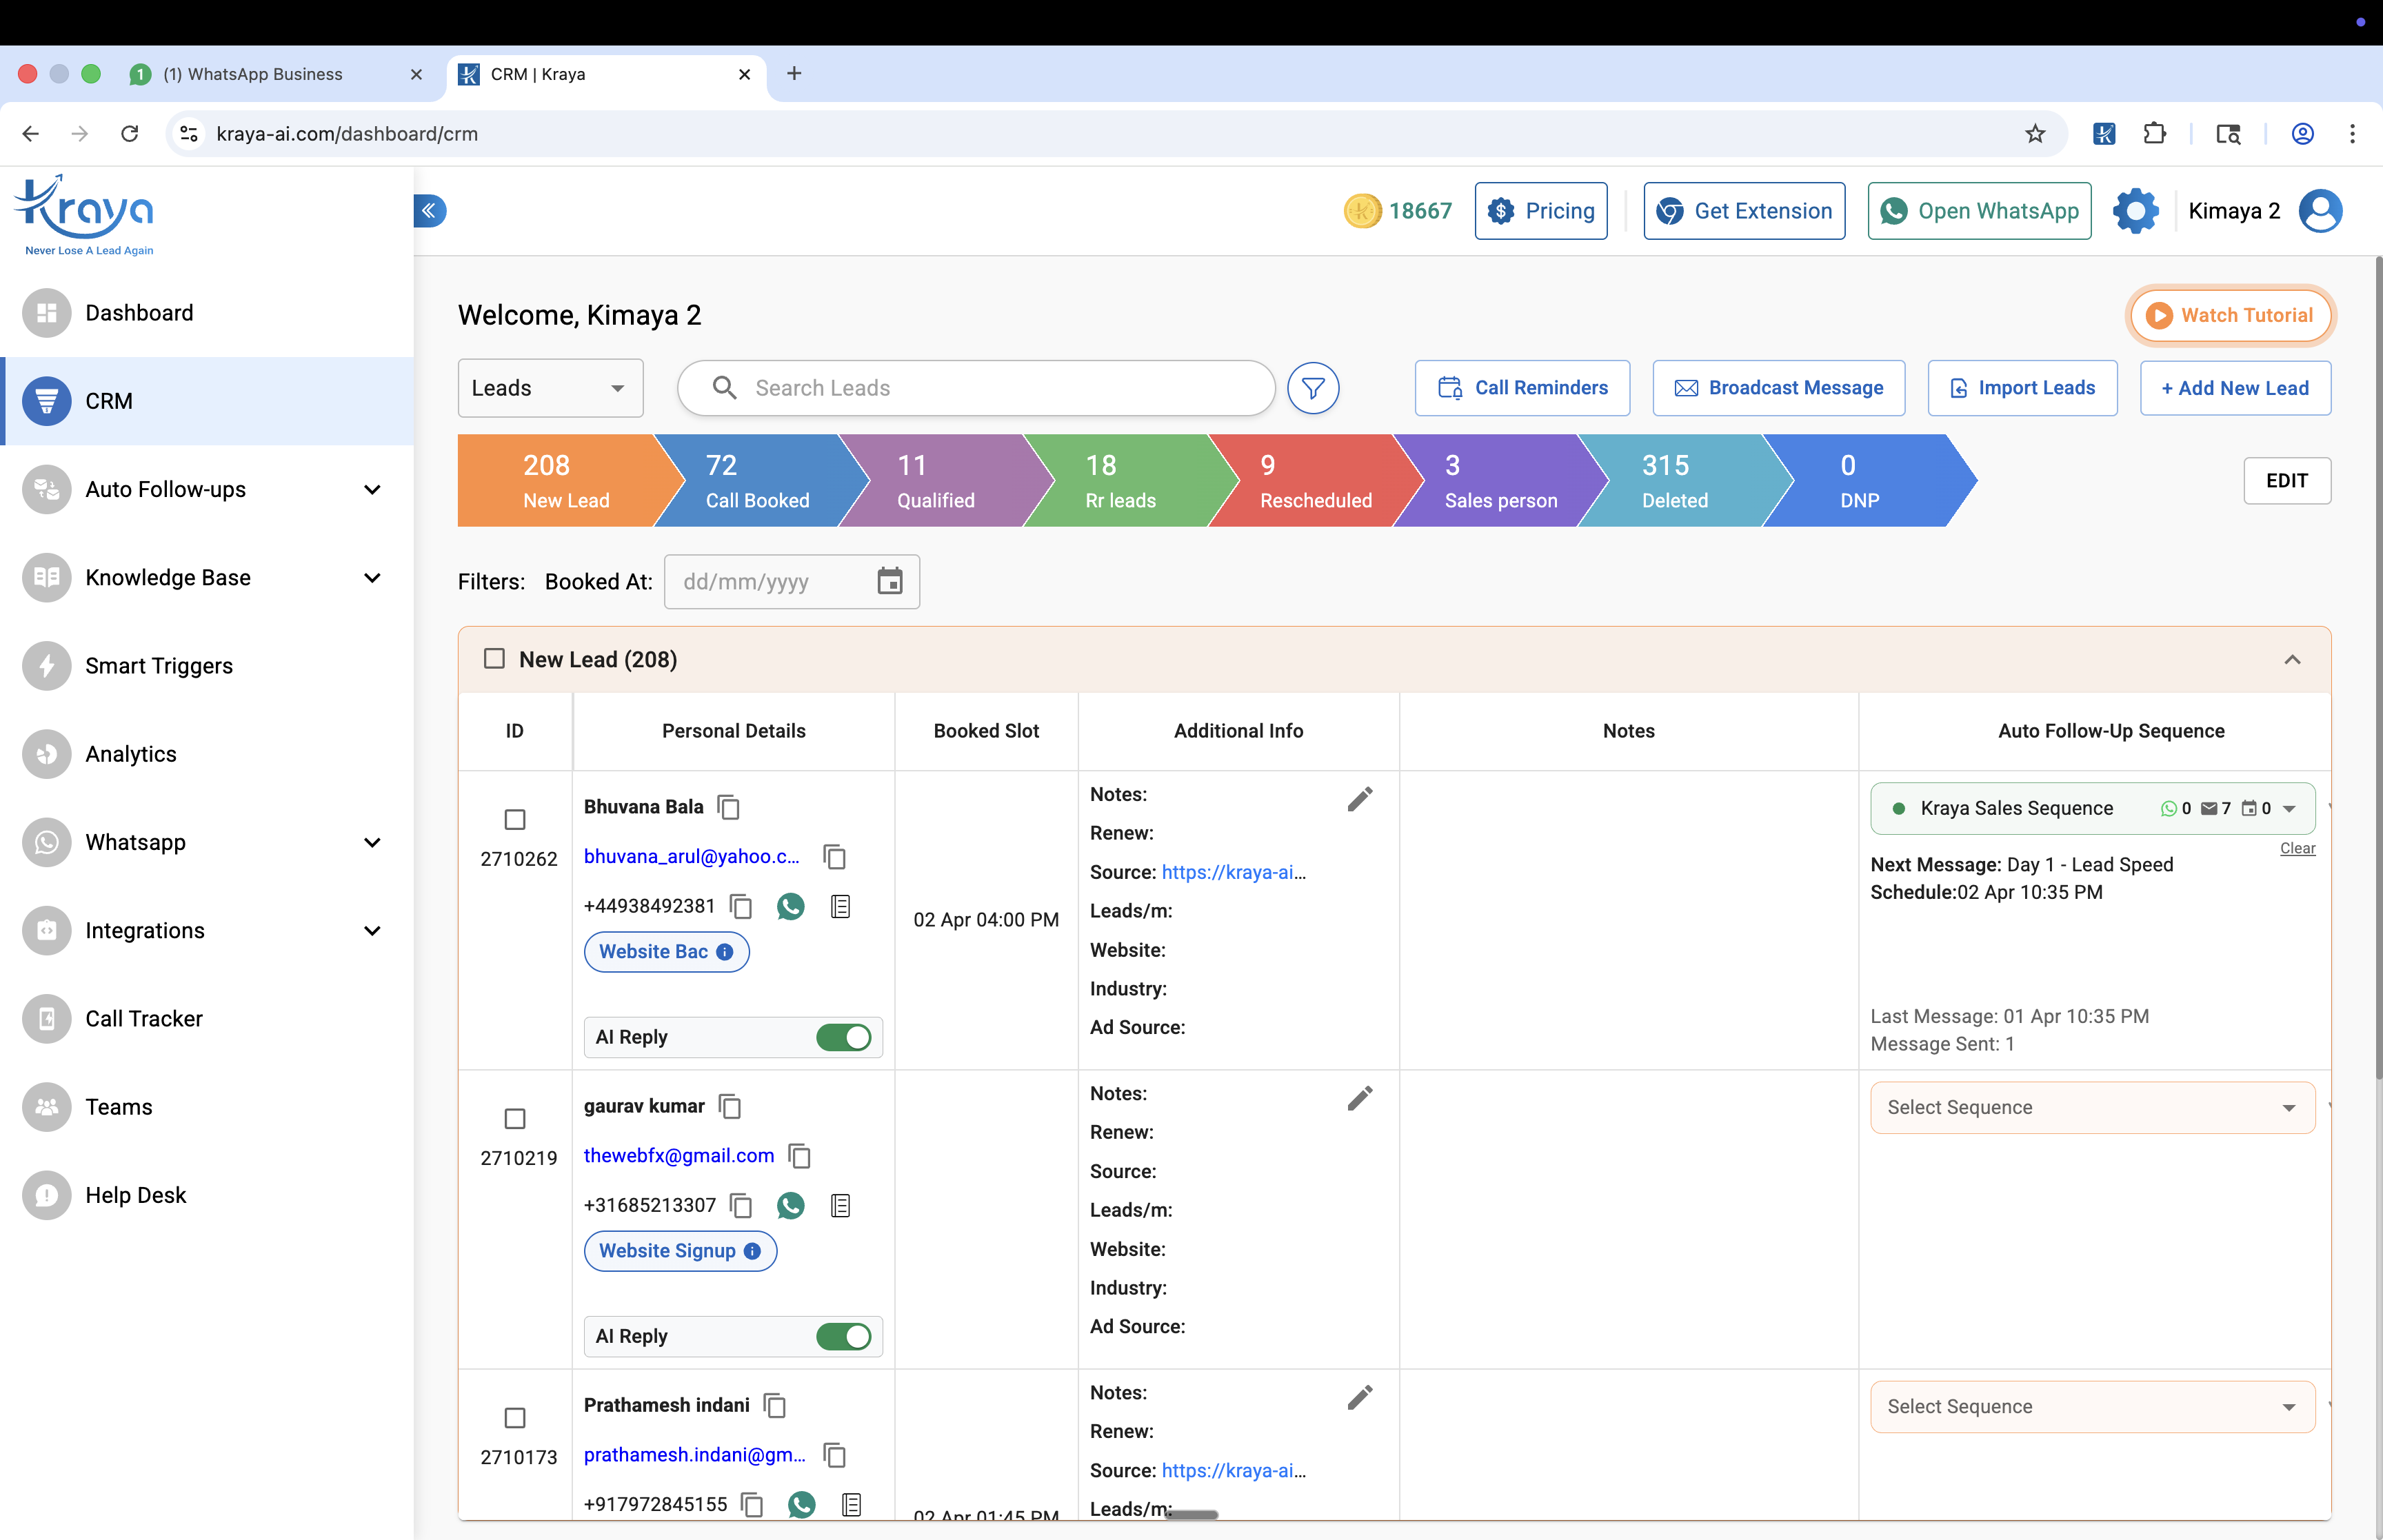This screenshot has height=1540, width=2383.
Task: Open the Leads dropdown selector
Action: tap(549, 388)
